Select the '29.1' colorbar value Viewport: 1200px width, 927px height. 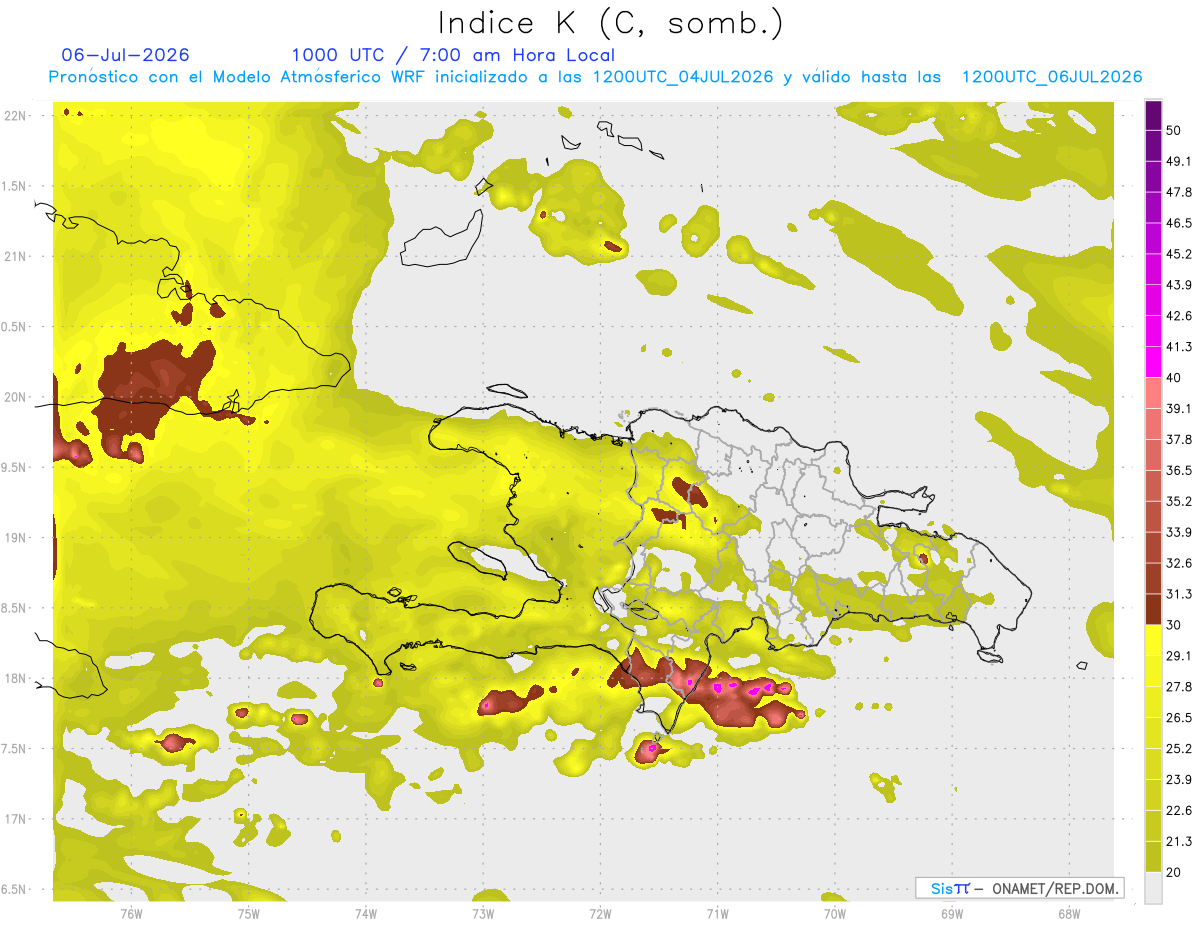[1179, 655]
